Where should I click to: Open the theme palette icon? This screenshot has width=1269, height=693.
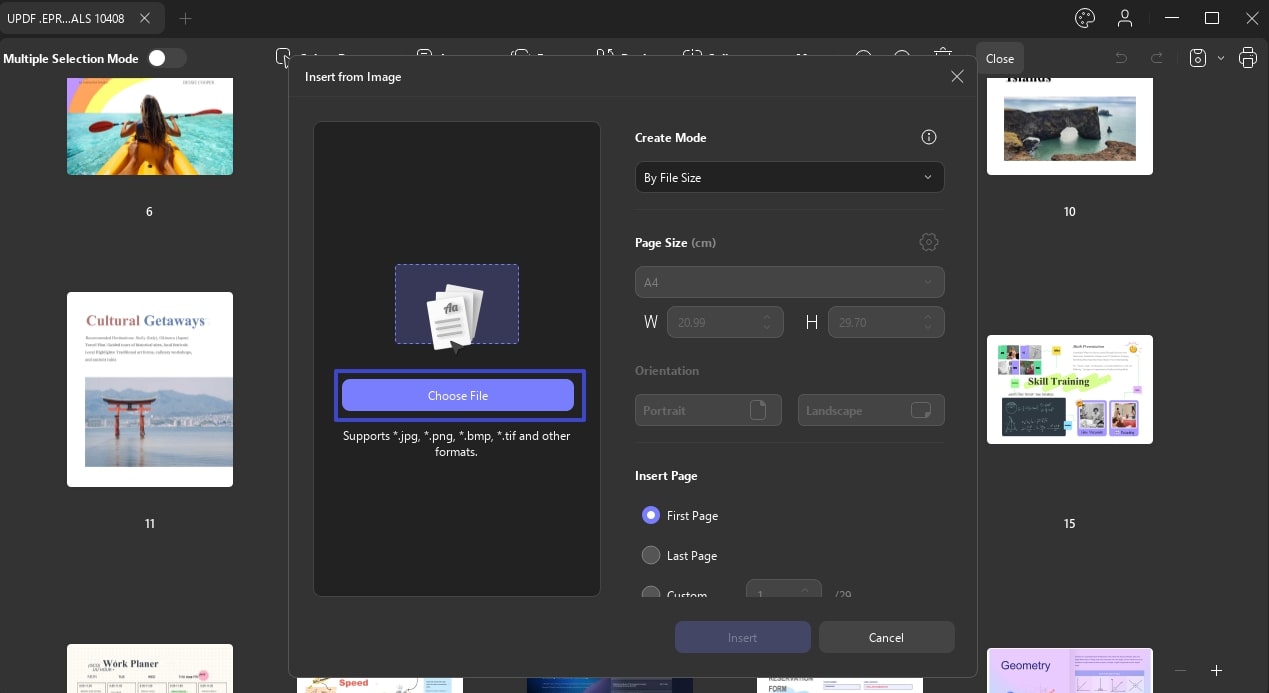pyautogui.click(x=1085, y=18)
